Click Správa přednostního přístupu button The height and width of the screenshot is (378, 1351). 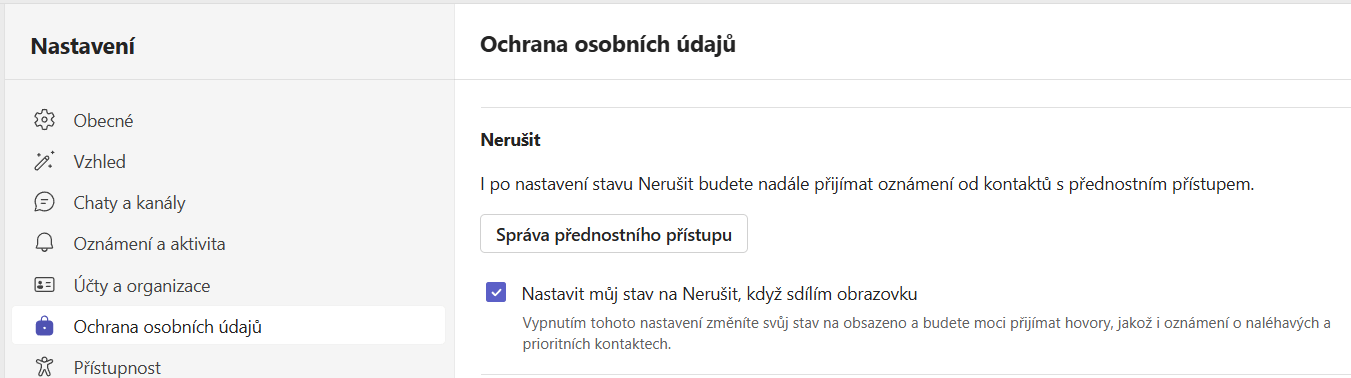click(614, 235)
